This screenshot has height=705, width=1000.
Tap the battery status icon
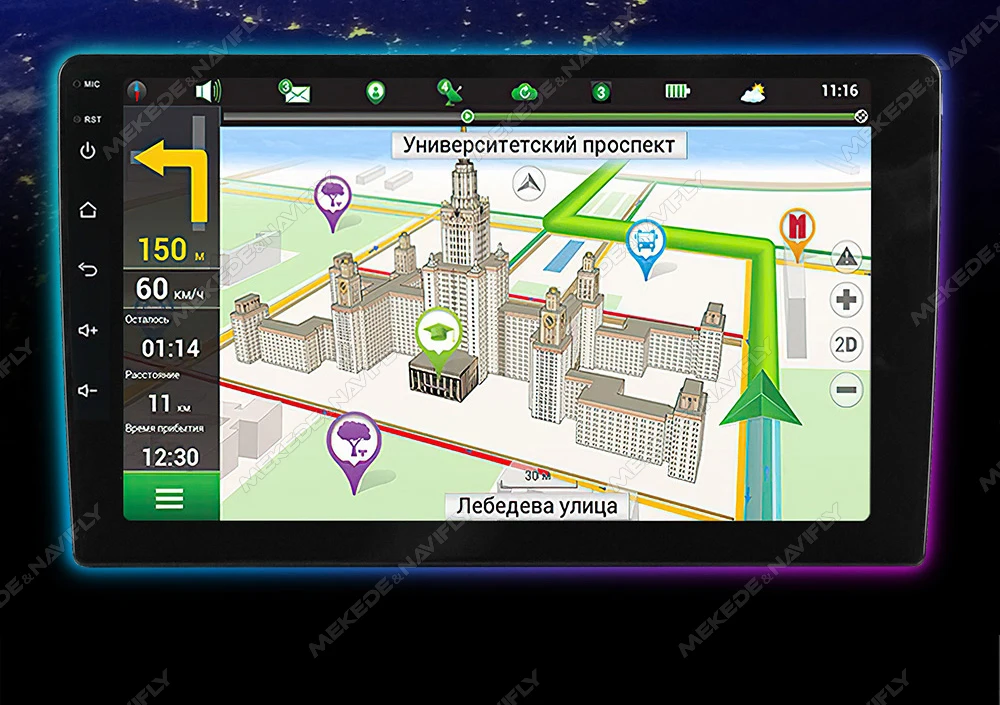pos(677,92)
